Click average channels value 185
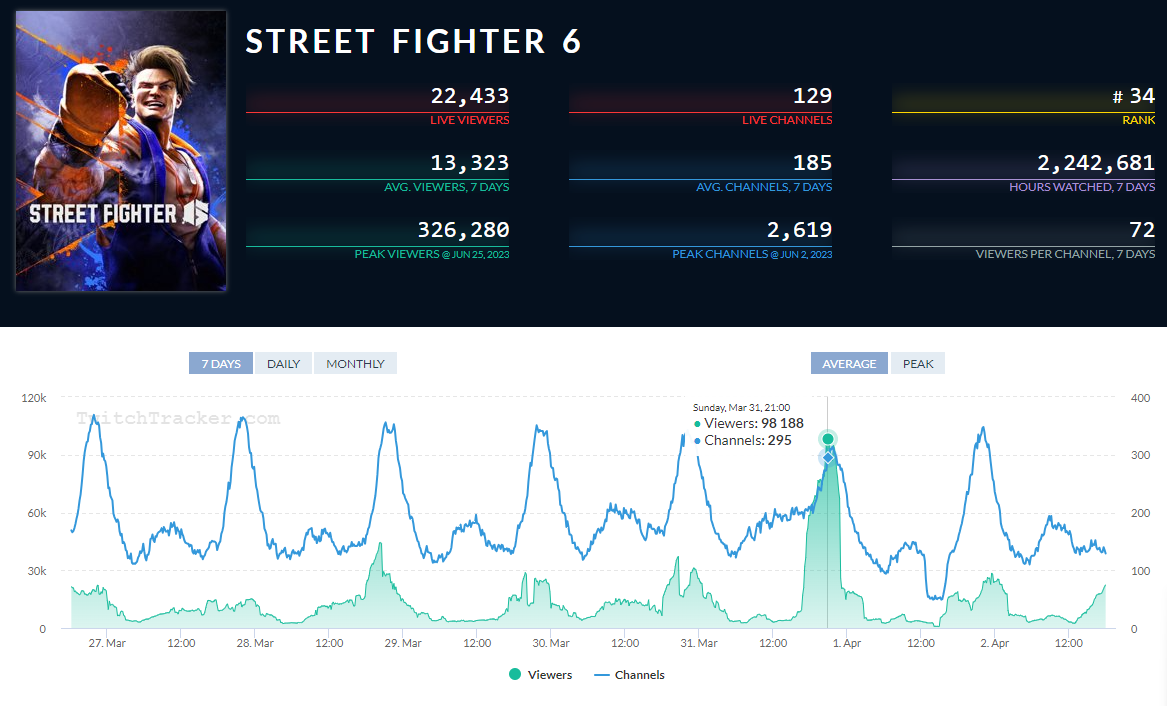Viewport: 1167px width, 706px height. tap(812, 163)
